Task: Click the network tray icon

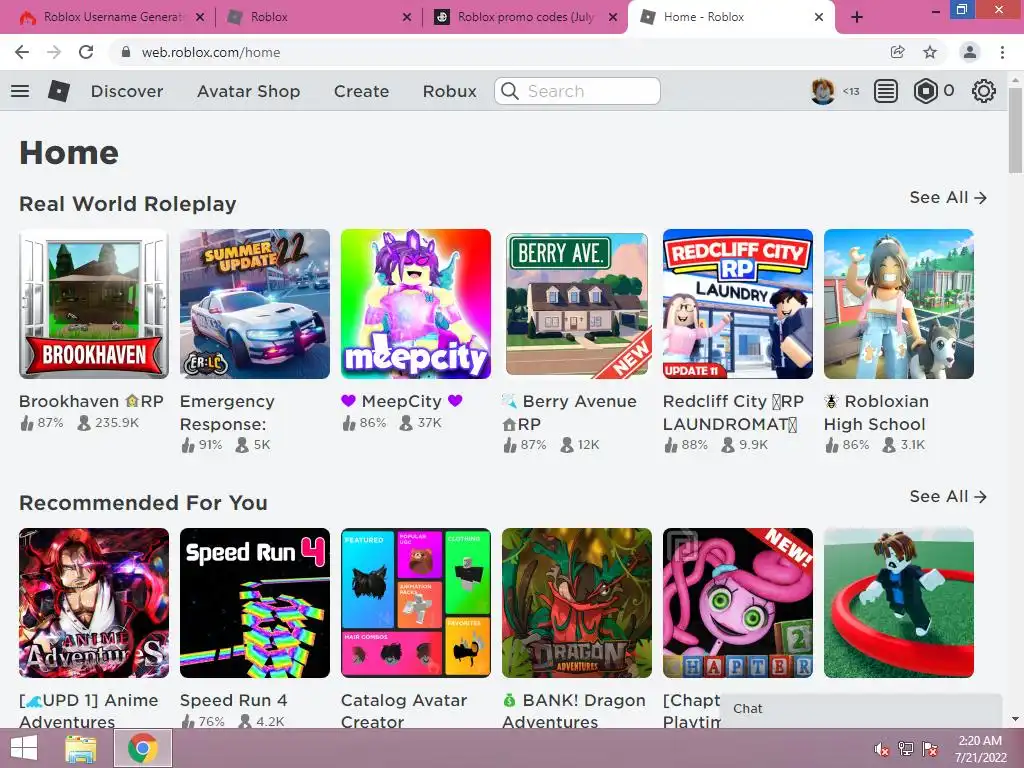Action: click(x=906, y=749)
